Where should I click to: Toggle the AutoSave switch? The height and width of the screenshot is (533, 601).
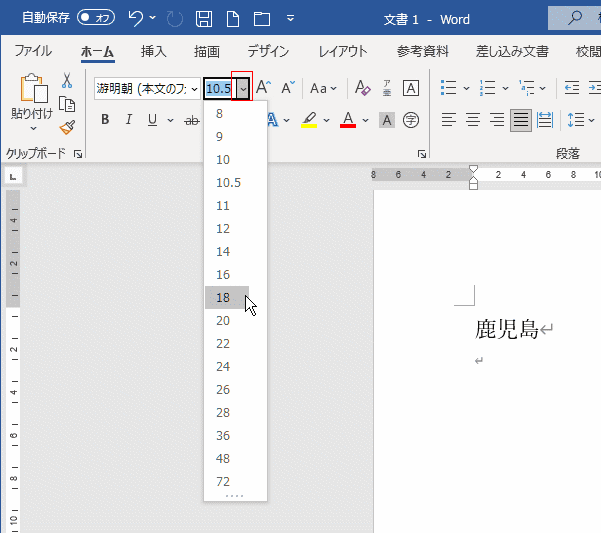[x=96, y=18]
